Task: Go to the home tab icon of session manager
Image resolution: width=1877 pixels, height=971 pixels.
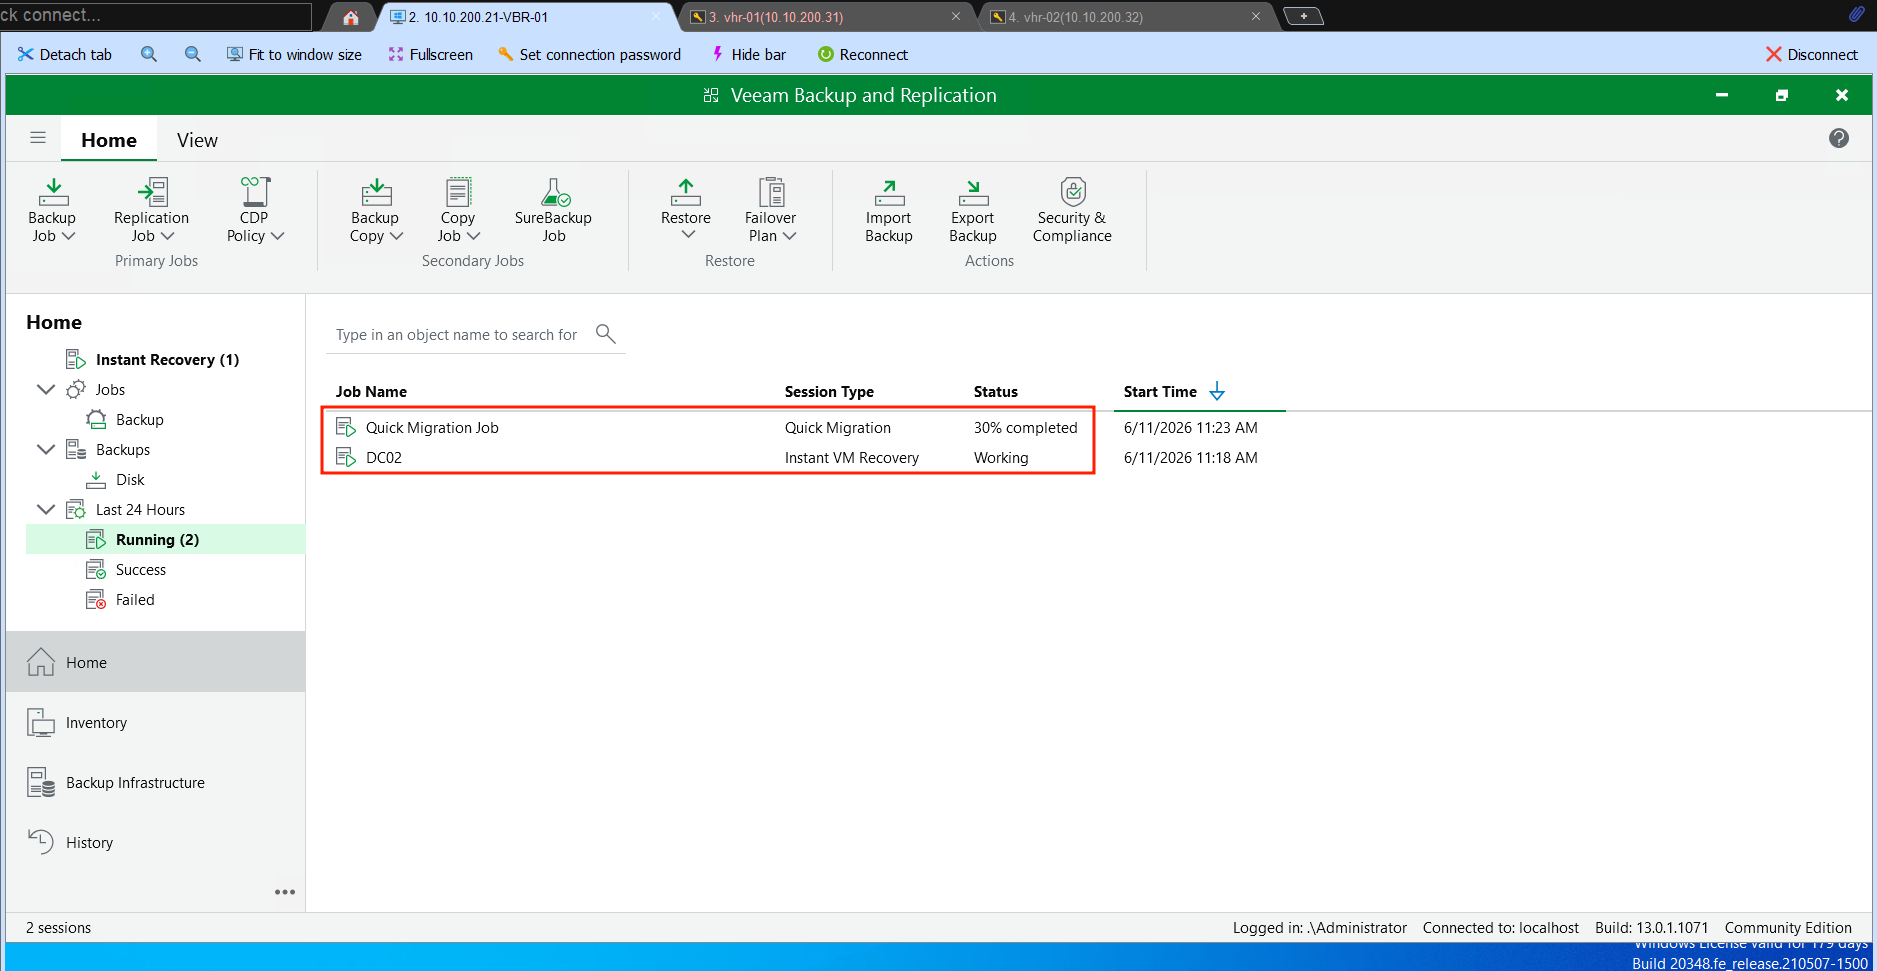Action: point(350,17)
